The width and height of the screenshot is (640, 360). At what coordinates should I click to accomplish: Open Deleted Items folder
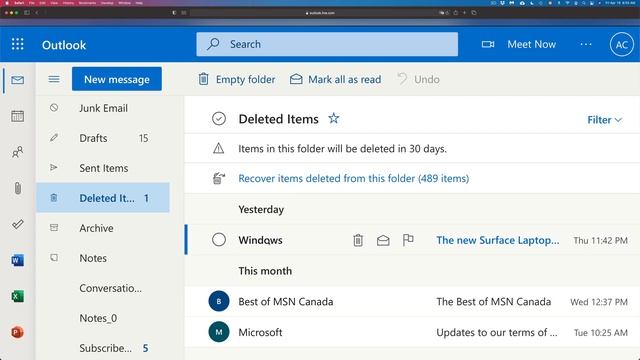[103, 198]
